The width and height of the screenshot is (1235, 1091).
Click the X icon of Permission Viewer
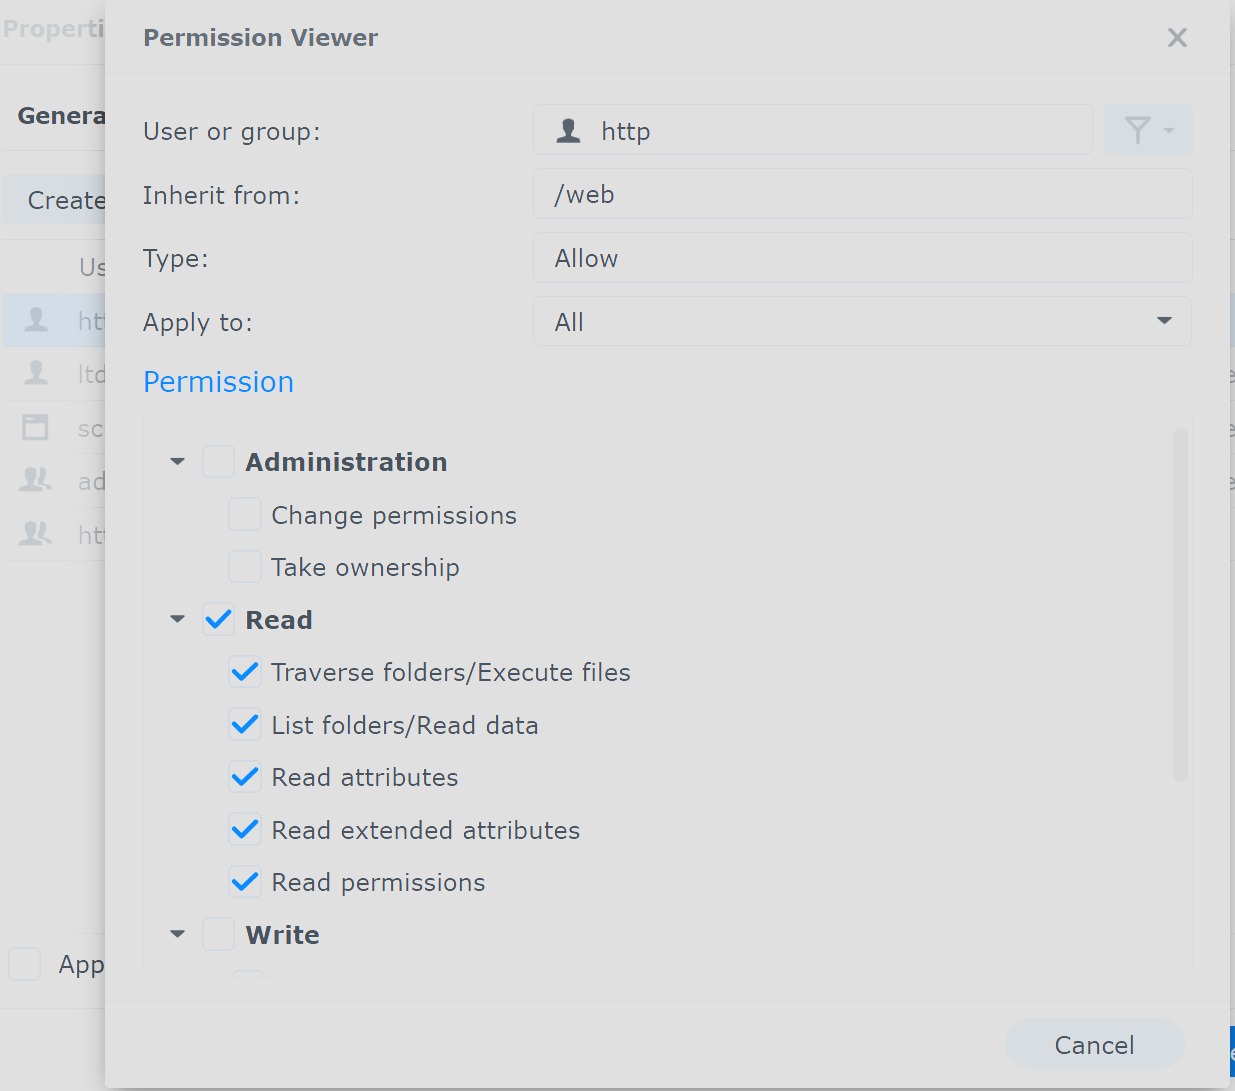pos(1177,38)
